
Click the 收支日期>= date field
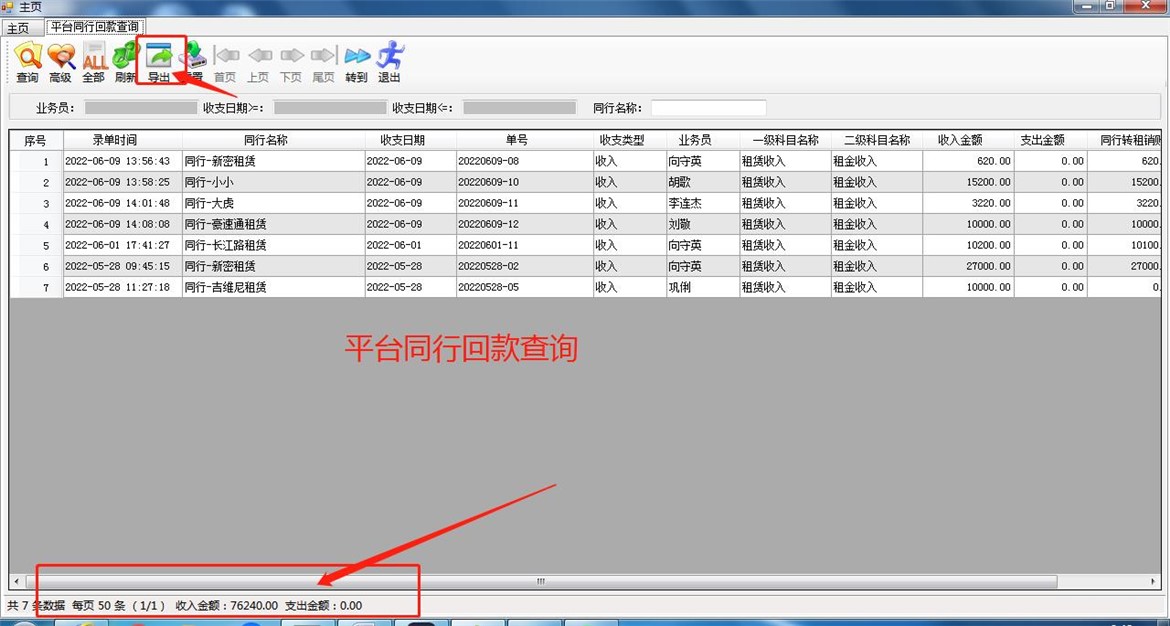pyautogui.click(x=331, y=107)
